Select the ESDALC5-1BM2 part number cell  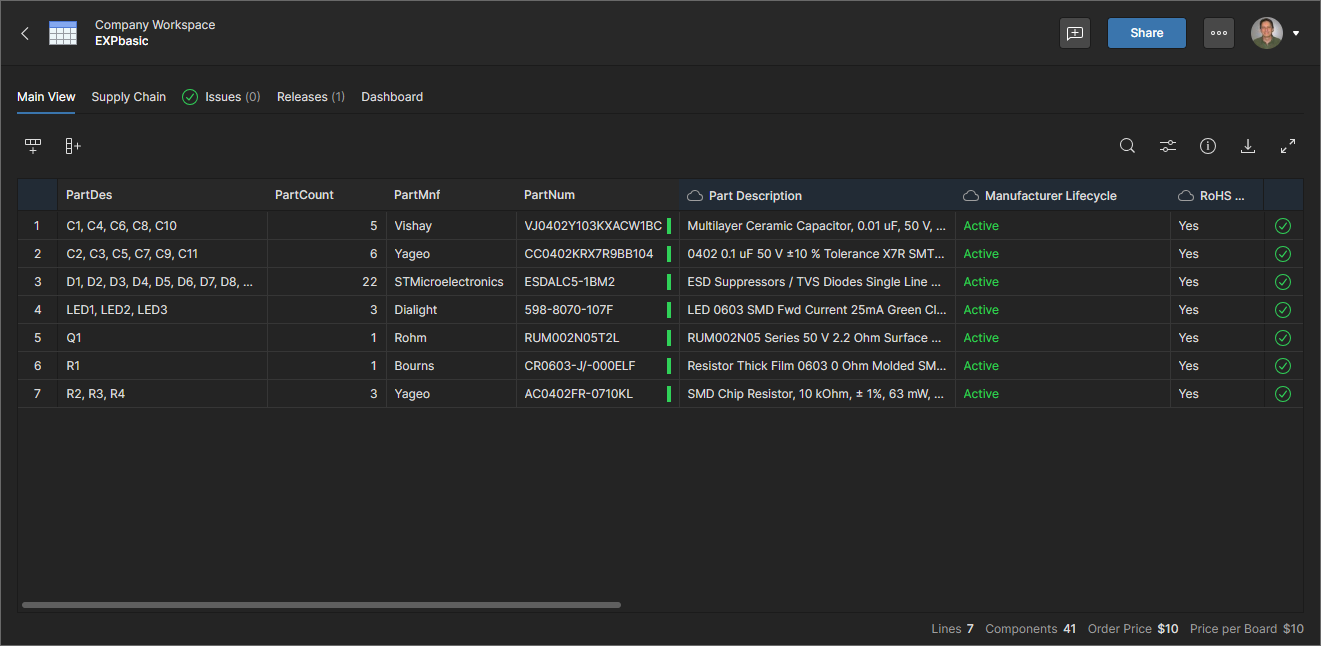coord(570,282)
